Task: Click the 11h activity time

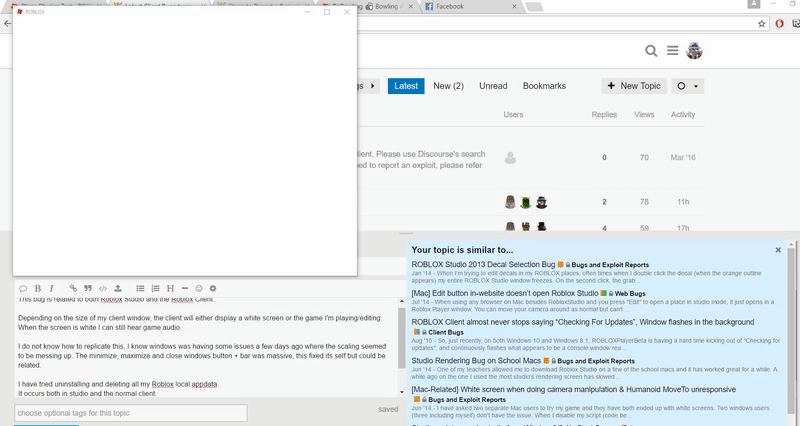Action: [683, 202]
